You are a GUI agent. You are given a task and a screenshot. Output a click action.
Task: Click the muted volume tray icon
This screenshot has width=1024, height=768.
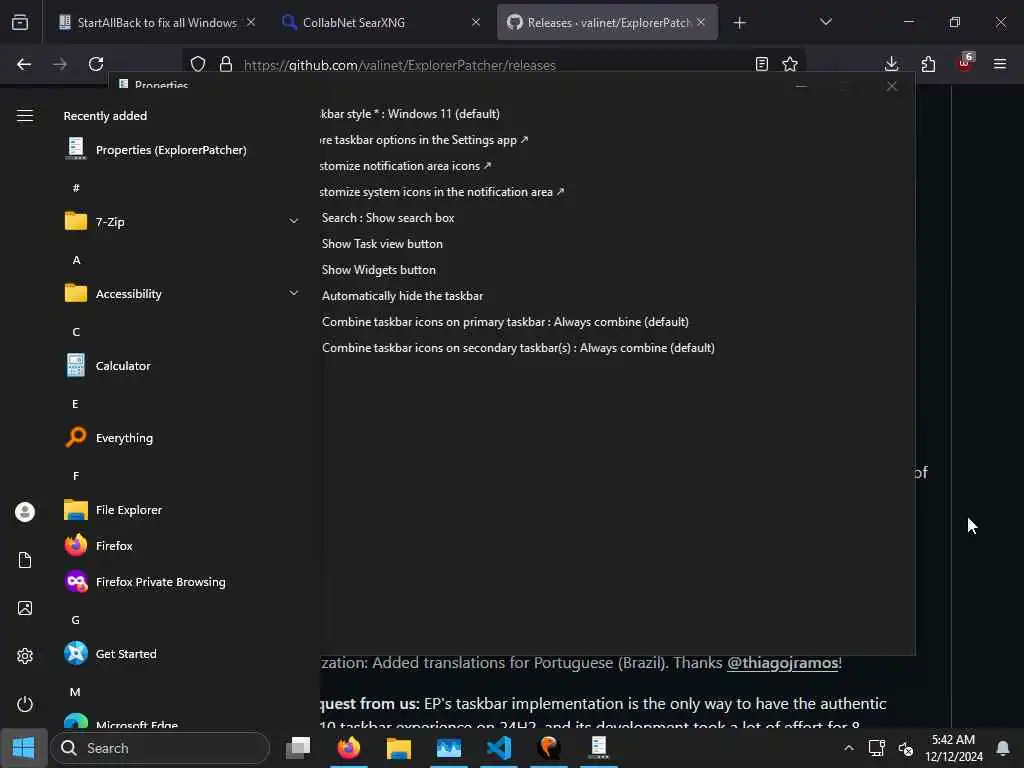click(x=906, y=748)
